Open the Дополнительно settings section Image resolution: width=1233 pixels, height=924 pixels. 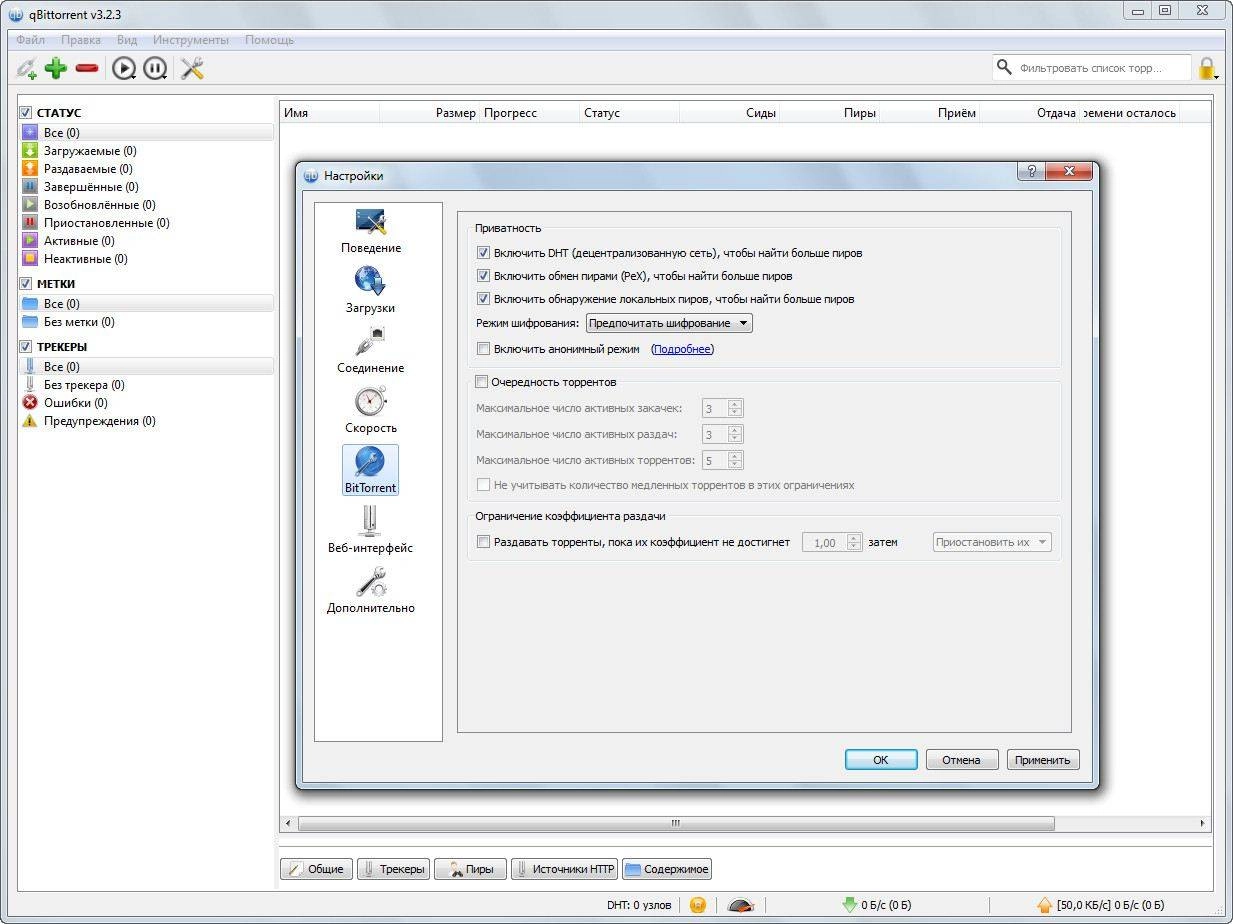tap(370, 591)
